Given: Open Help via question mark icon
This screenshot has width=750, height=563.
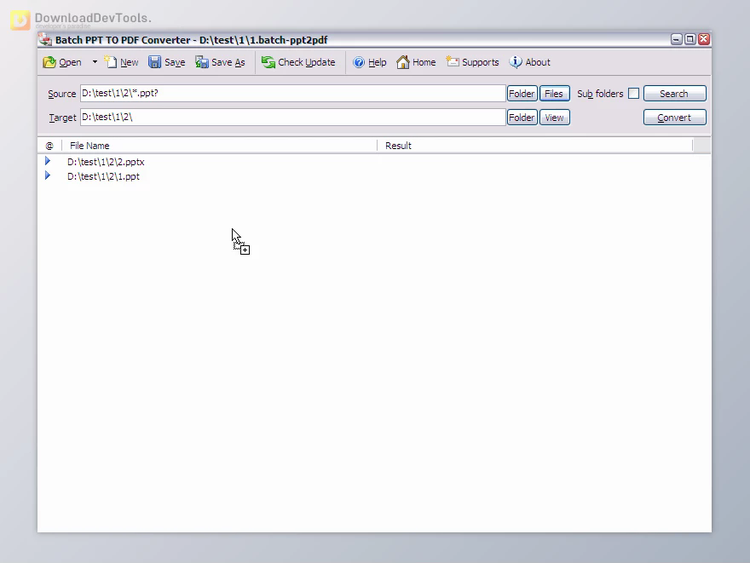Looking at the screenshot, I should pos(359,62).
